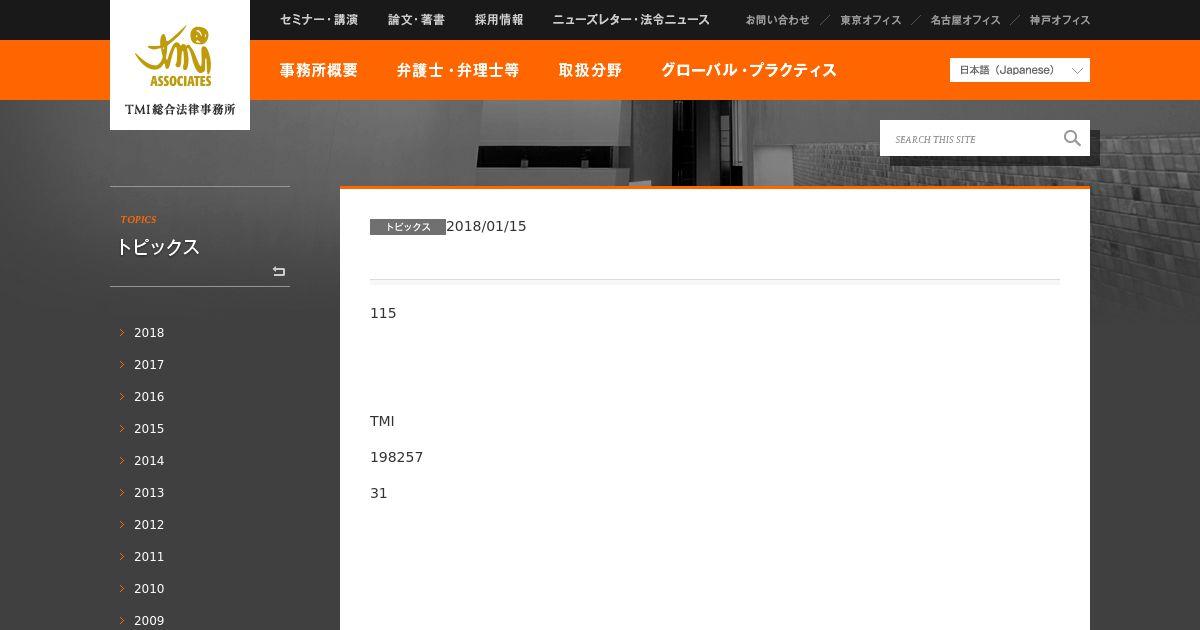Image resolution: width=1200 pixels, height=630 pixels.
Task: Select 2011 in the year list
Action: click(149, 557)
